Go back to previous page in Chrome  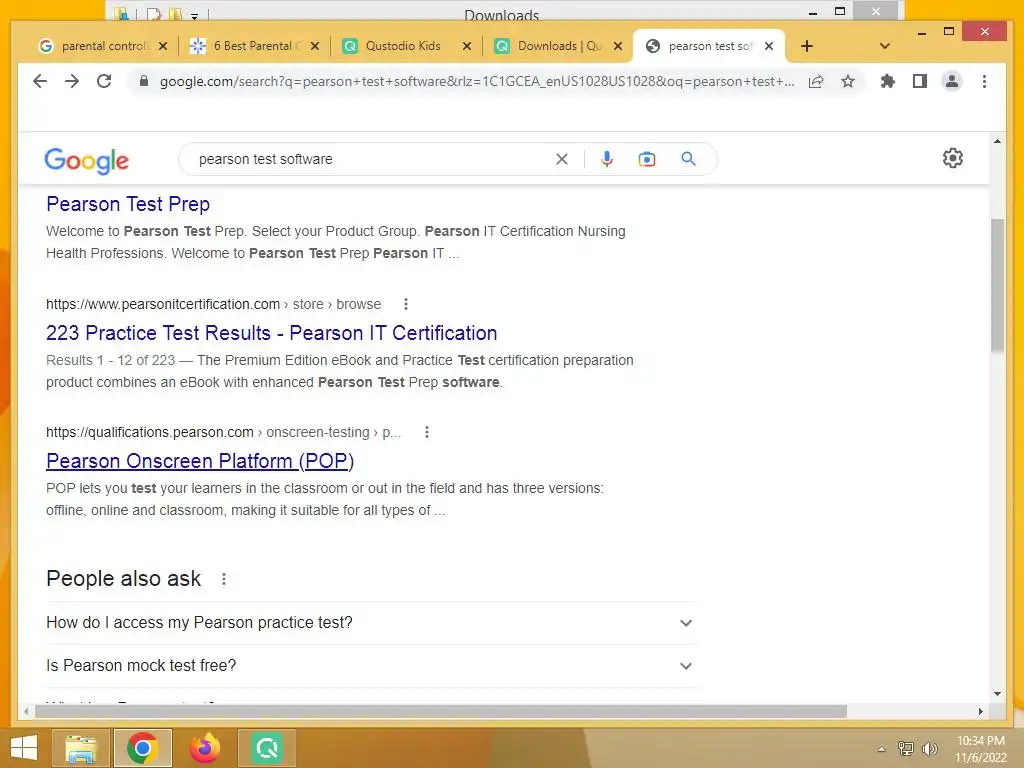[40, 81]
